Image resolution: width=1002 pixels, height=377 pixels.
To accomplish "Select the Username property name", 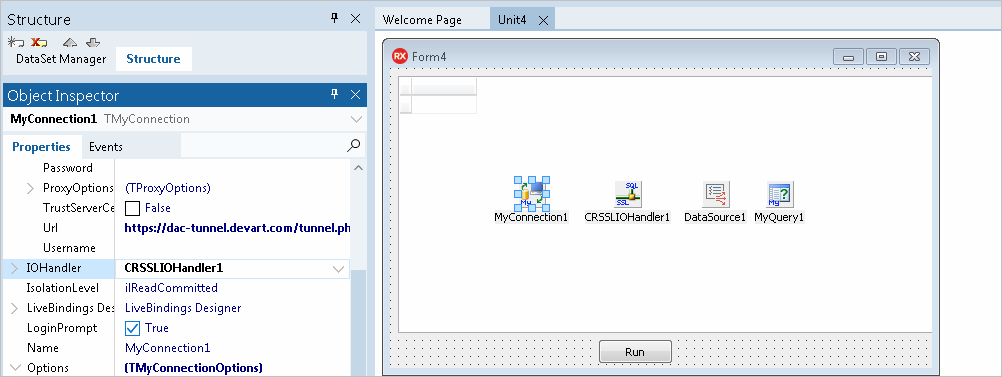I will 69,248.
